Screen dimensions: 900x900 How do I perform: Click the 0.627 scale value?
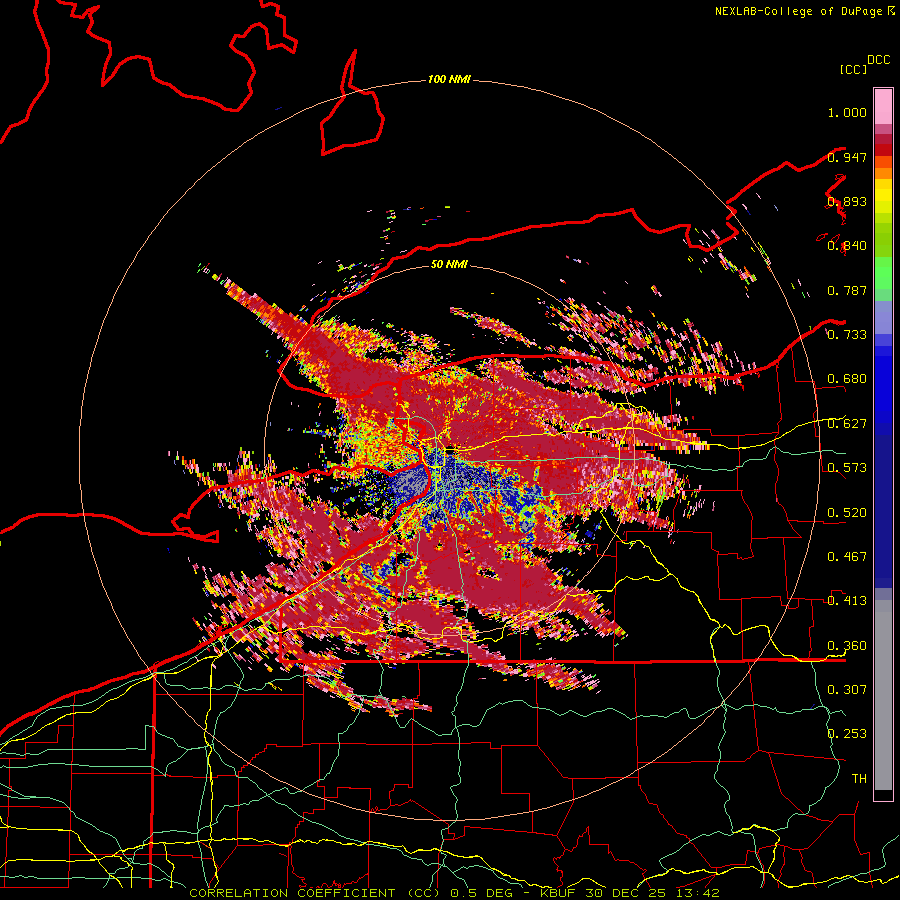point(847,424)
